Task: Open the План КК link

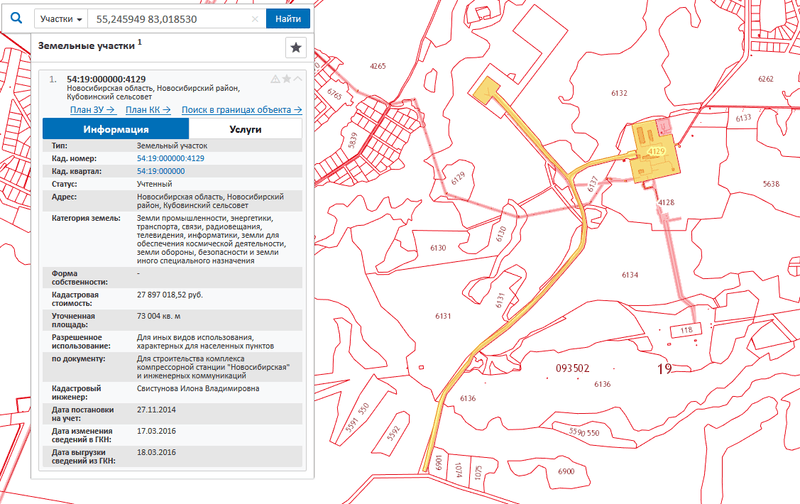Action: (148, 110)
